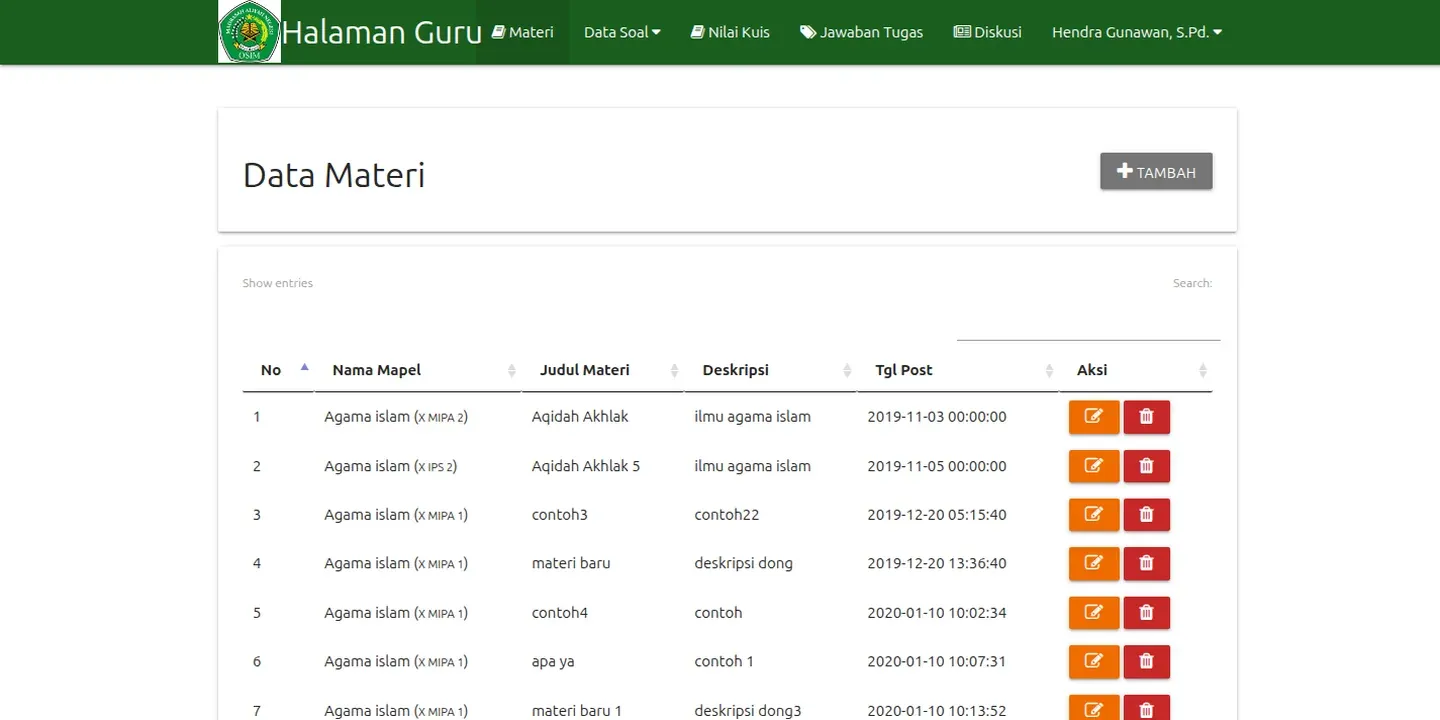Open the Materi menu in navbar
The image size is (1440, 720).
pos(523,32)
